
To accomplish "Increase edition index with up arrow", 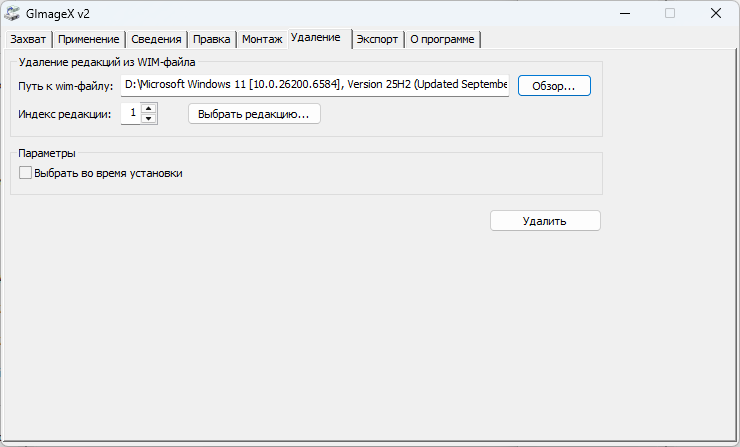I will coord(149,109).
